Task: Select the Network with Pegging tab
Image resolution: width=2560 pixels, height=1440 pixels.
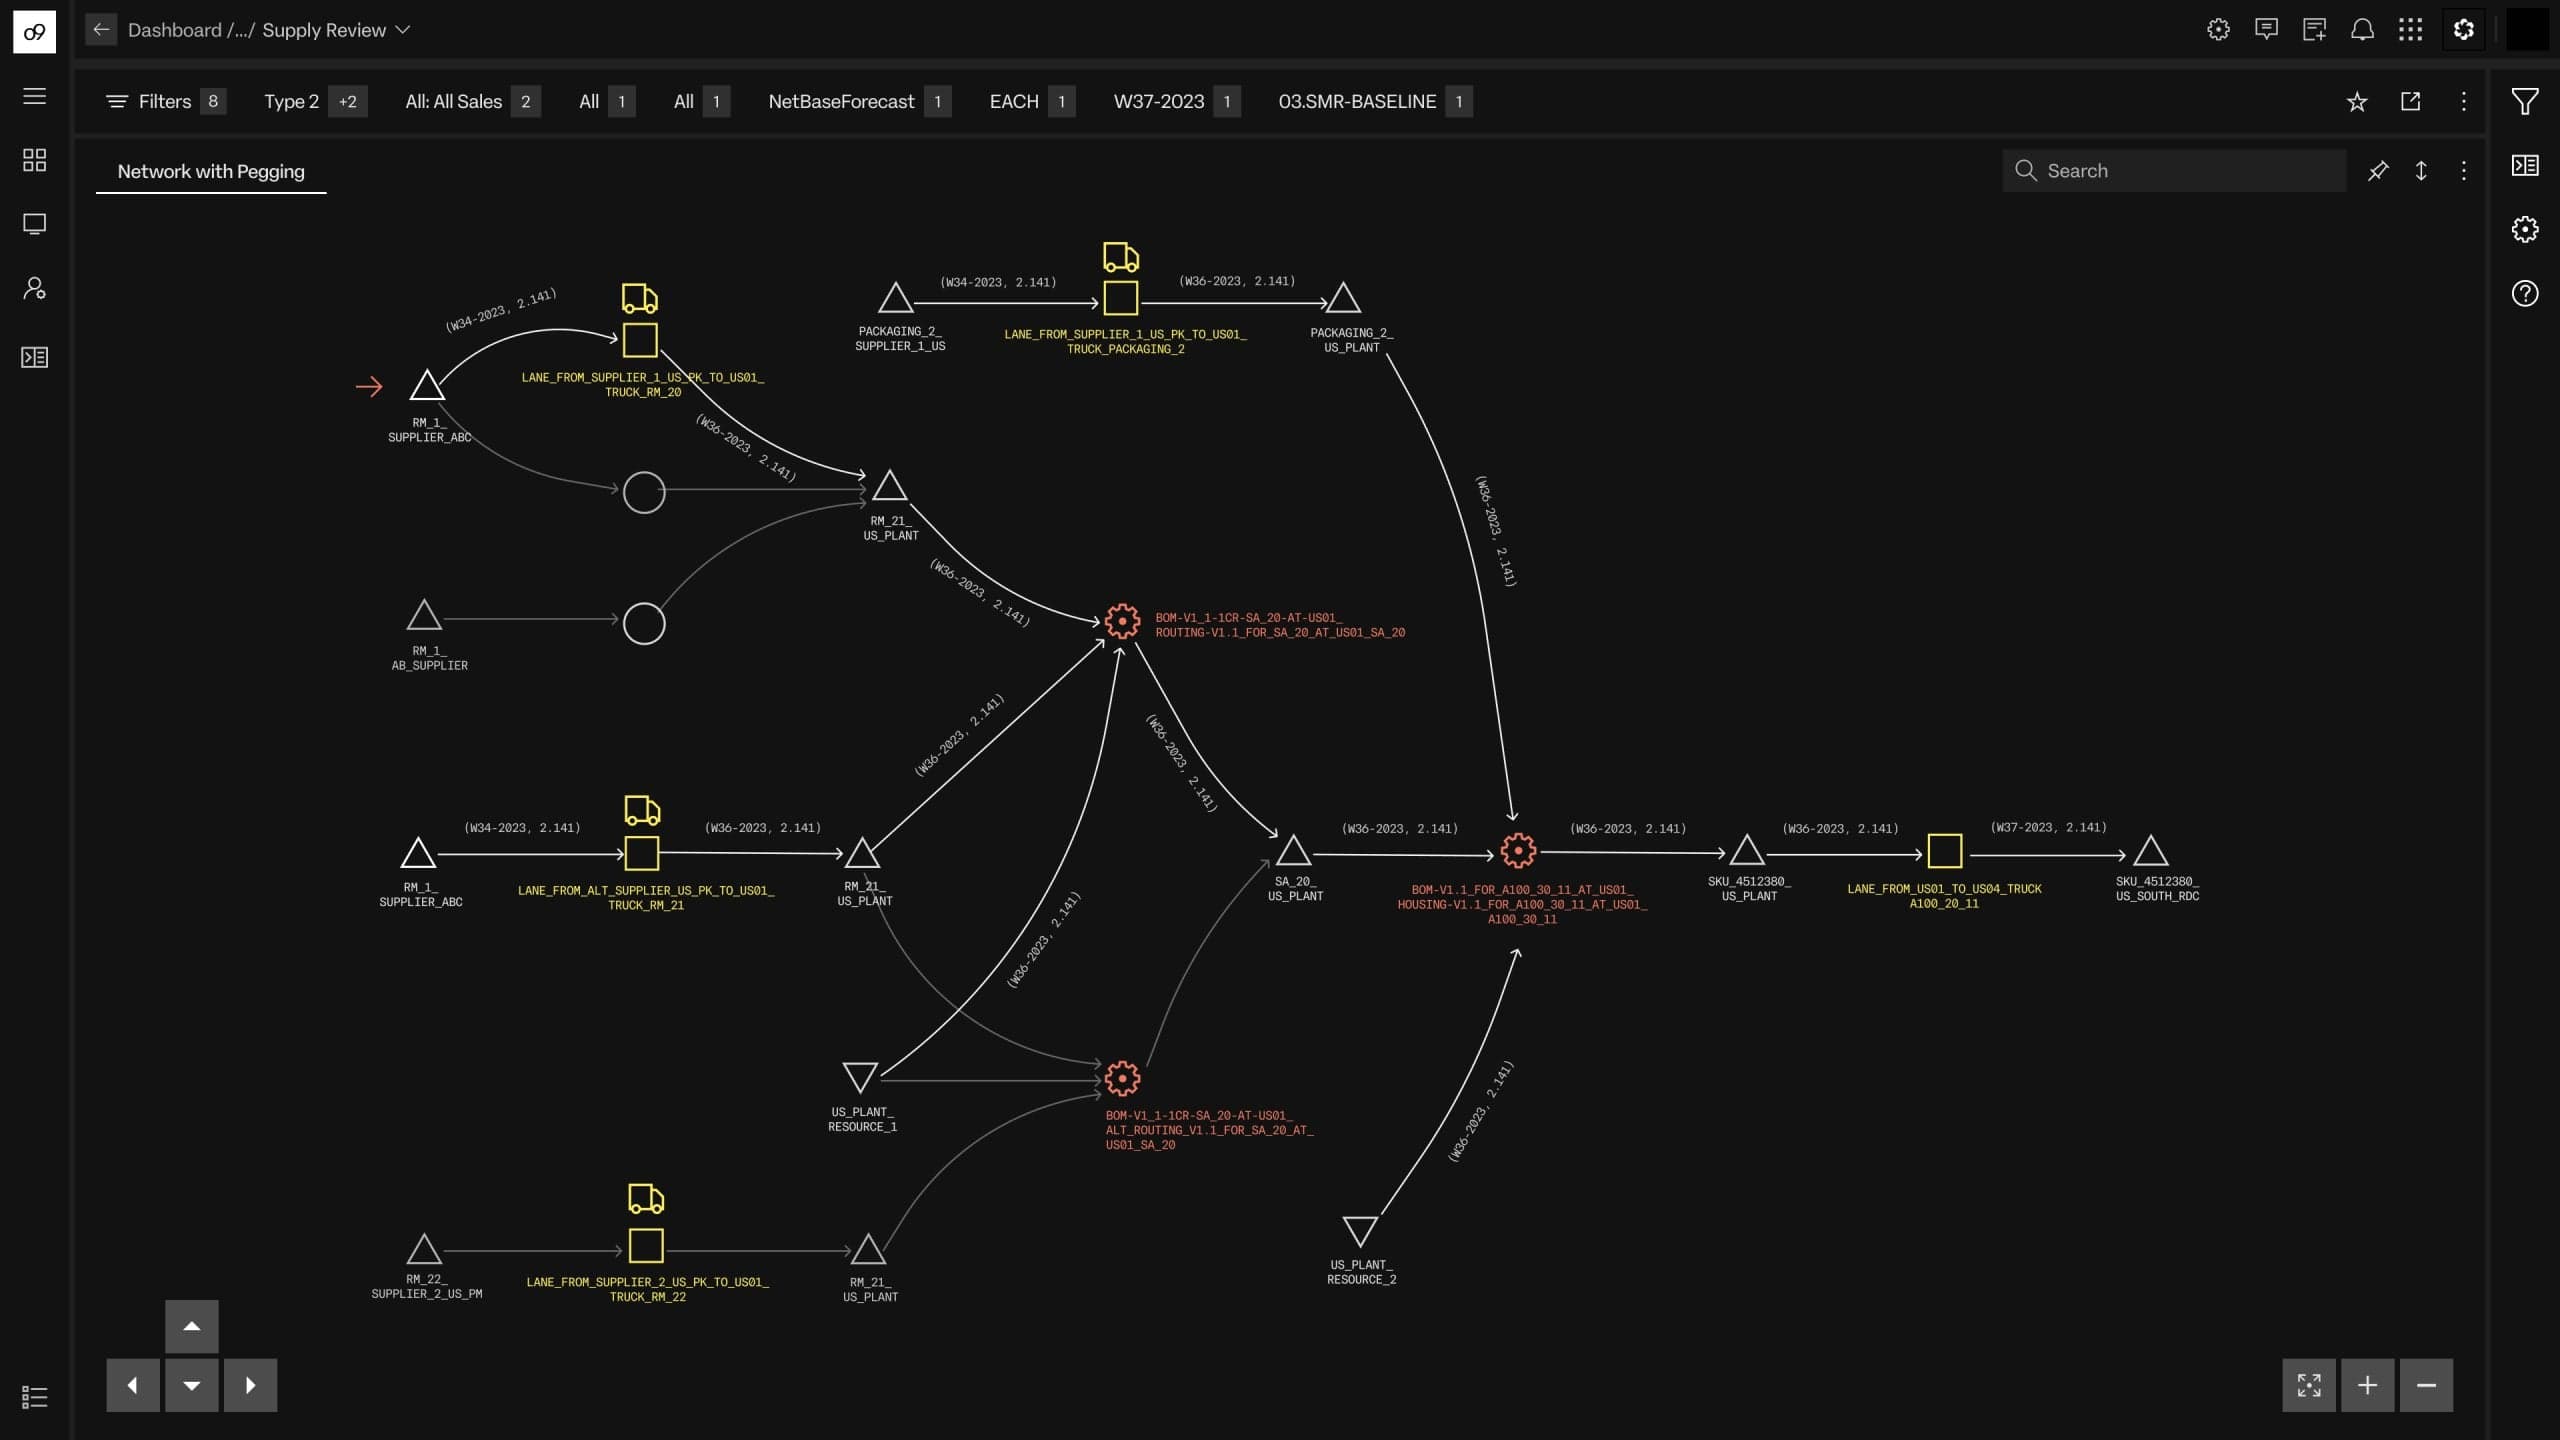Action: [x=211, y=171]
